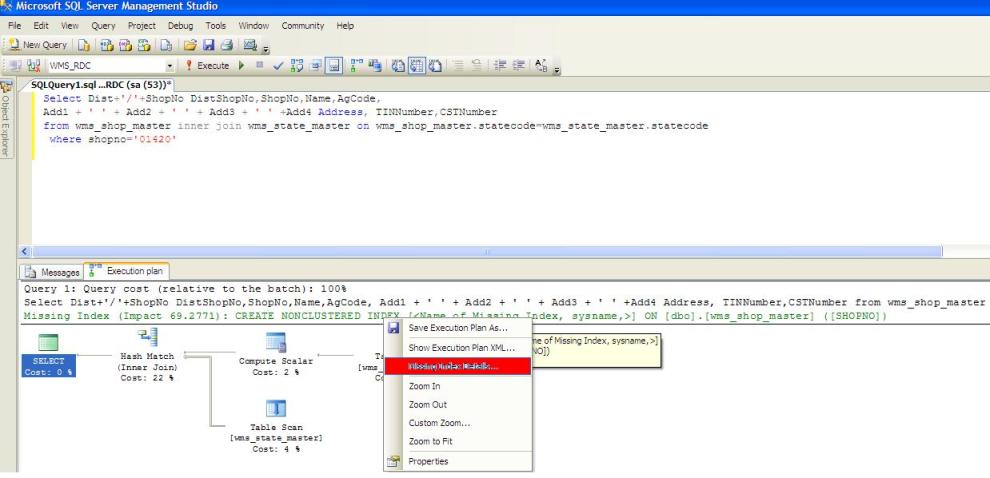
Task: Open the View menu
Action: click(69, 26)
